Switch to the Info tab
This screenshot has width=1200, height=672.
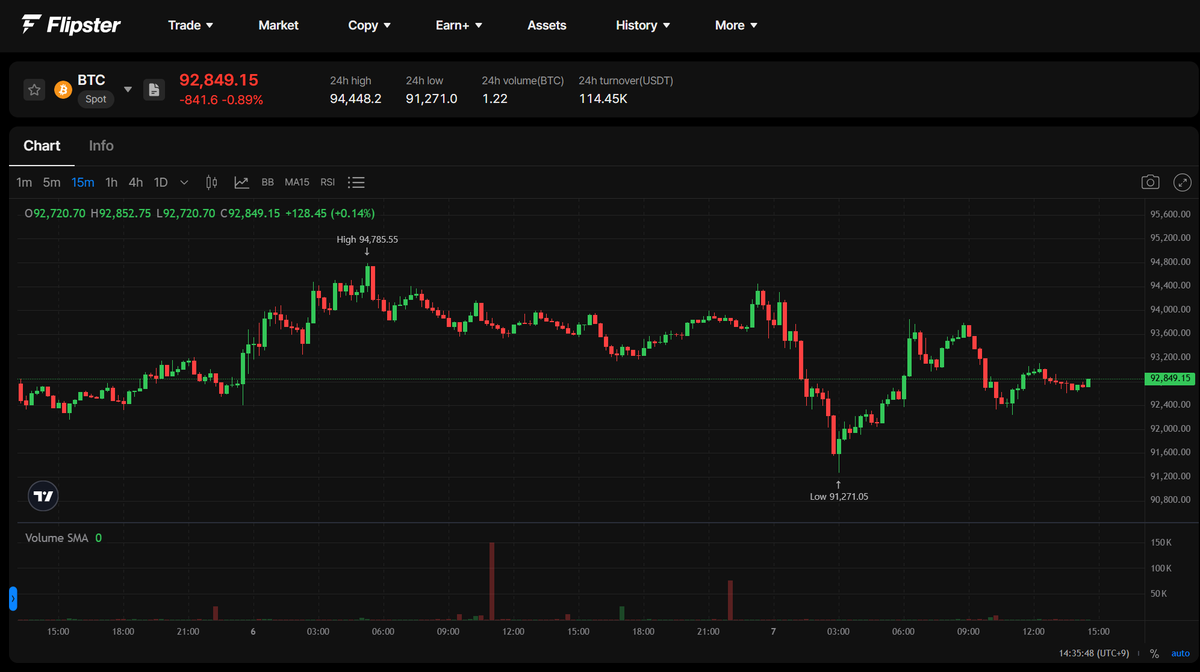point(101,146)
